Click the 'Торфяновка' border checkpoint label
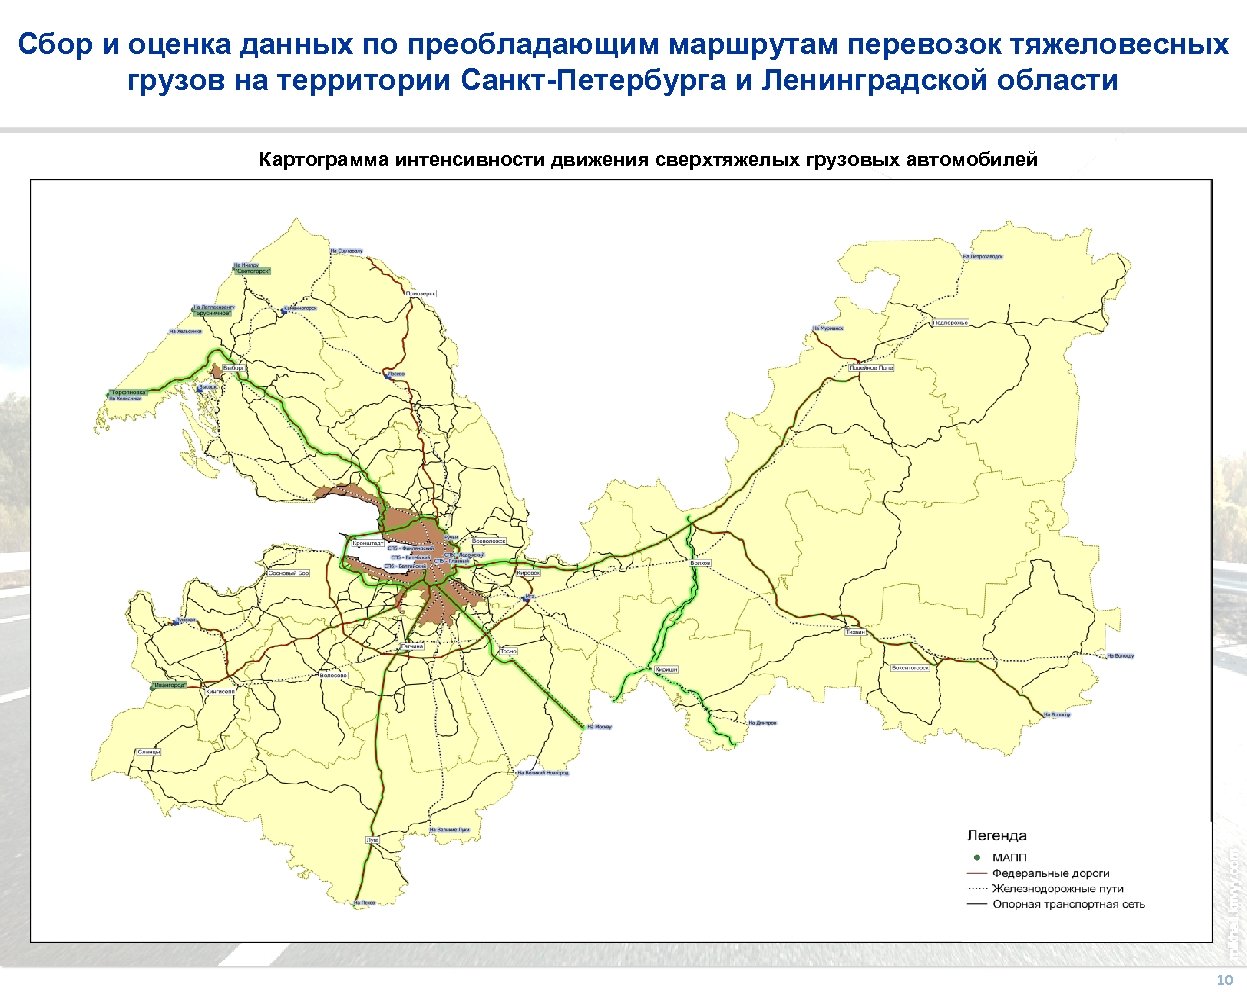1247x992 pixels. pyautogui.click(x=129, y=393)
